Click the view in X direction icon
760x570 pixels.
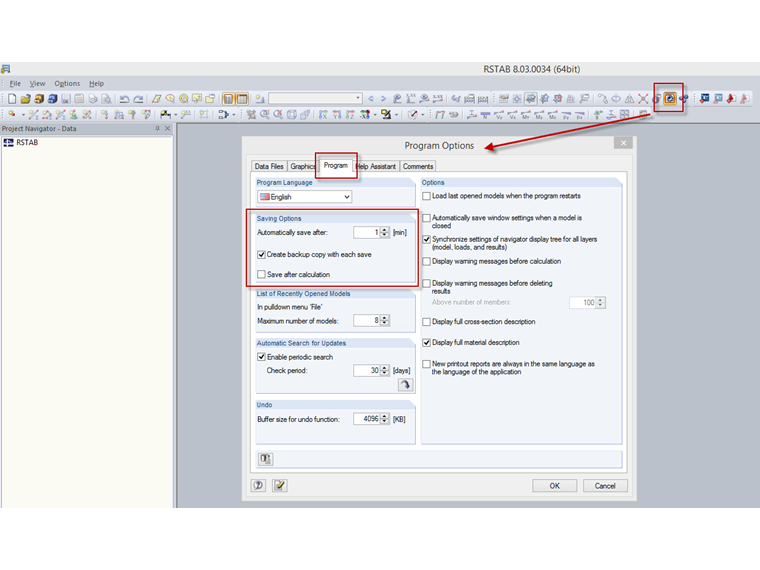coord(323,115)
